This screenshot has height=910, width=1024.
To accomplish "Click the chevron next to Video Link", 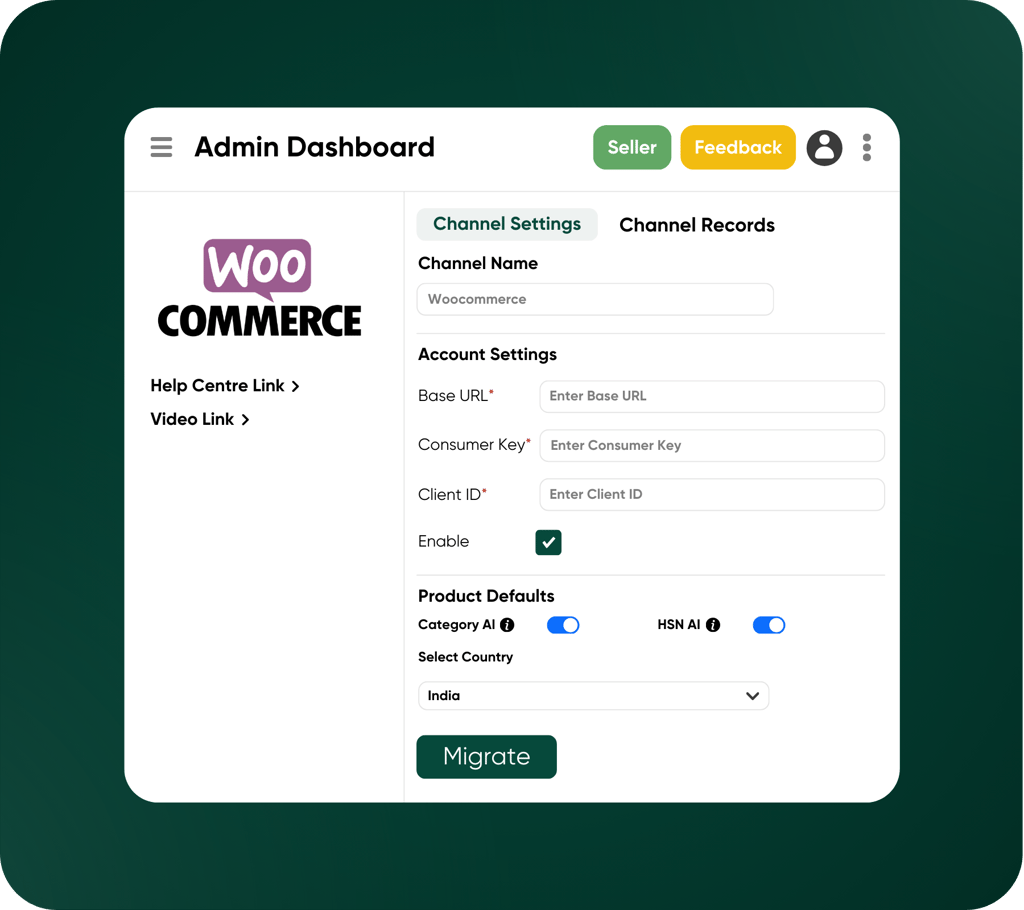I will point(245,419).
